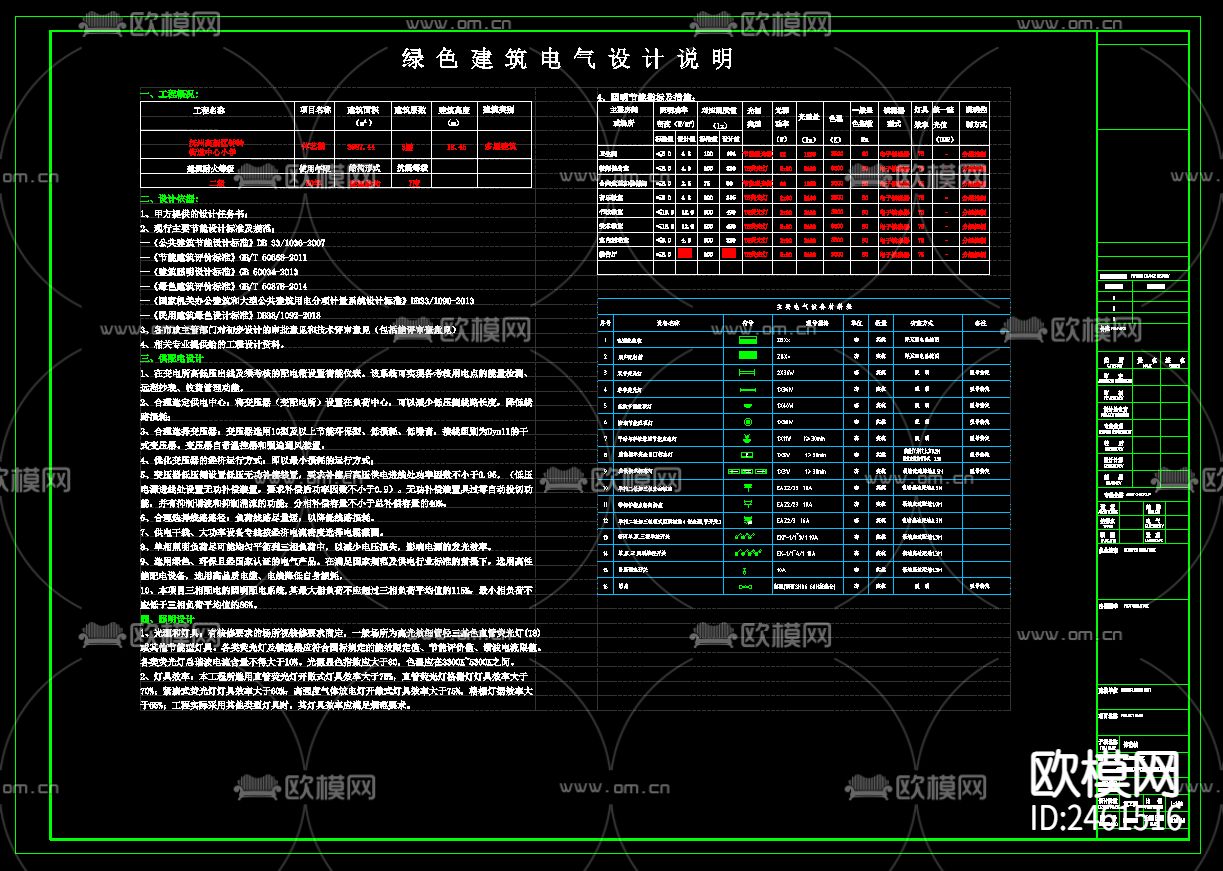This screenshot has width=1223, height=871.
Task: Select the heading 二、设计依据
Action: coord(169,199)
